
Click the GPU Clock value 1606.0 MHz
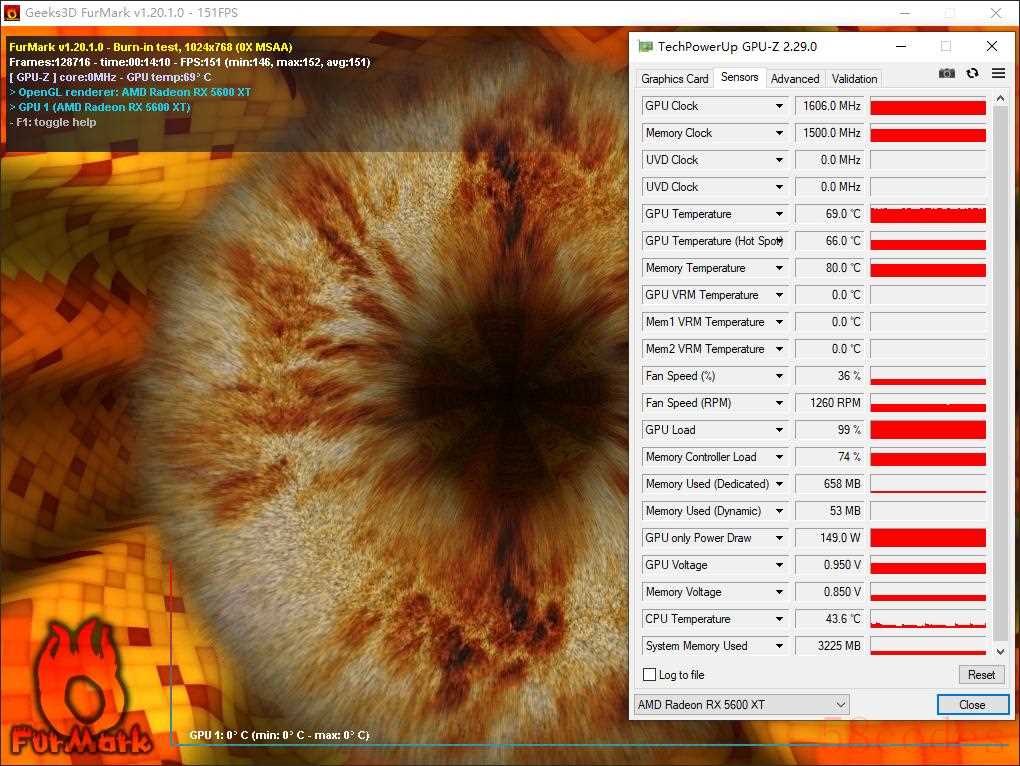[x=830, y=106]
